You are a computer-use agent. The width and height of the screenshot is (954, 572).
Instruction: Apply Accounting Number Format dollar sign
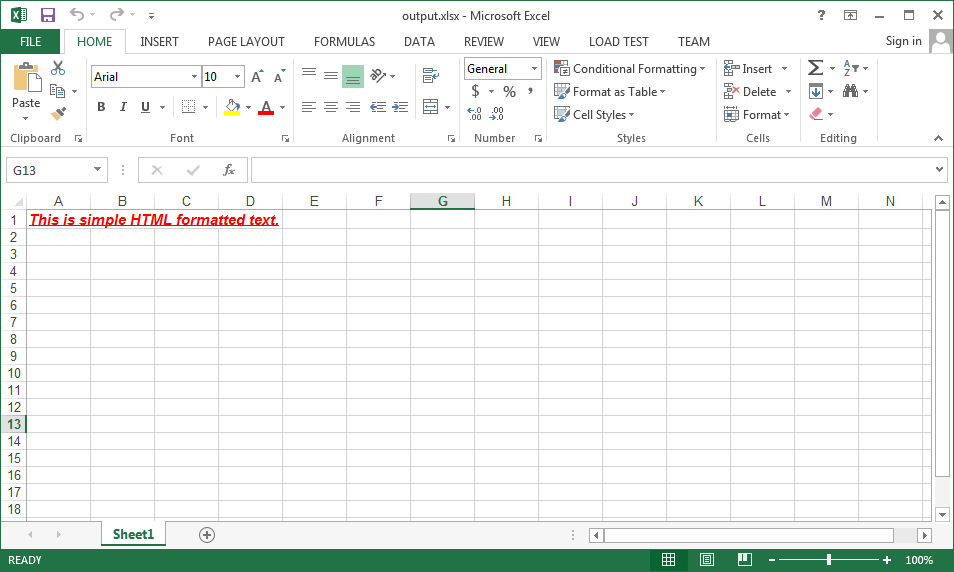click(x=475, y=91)
